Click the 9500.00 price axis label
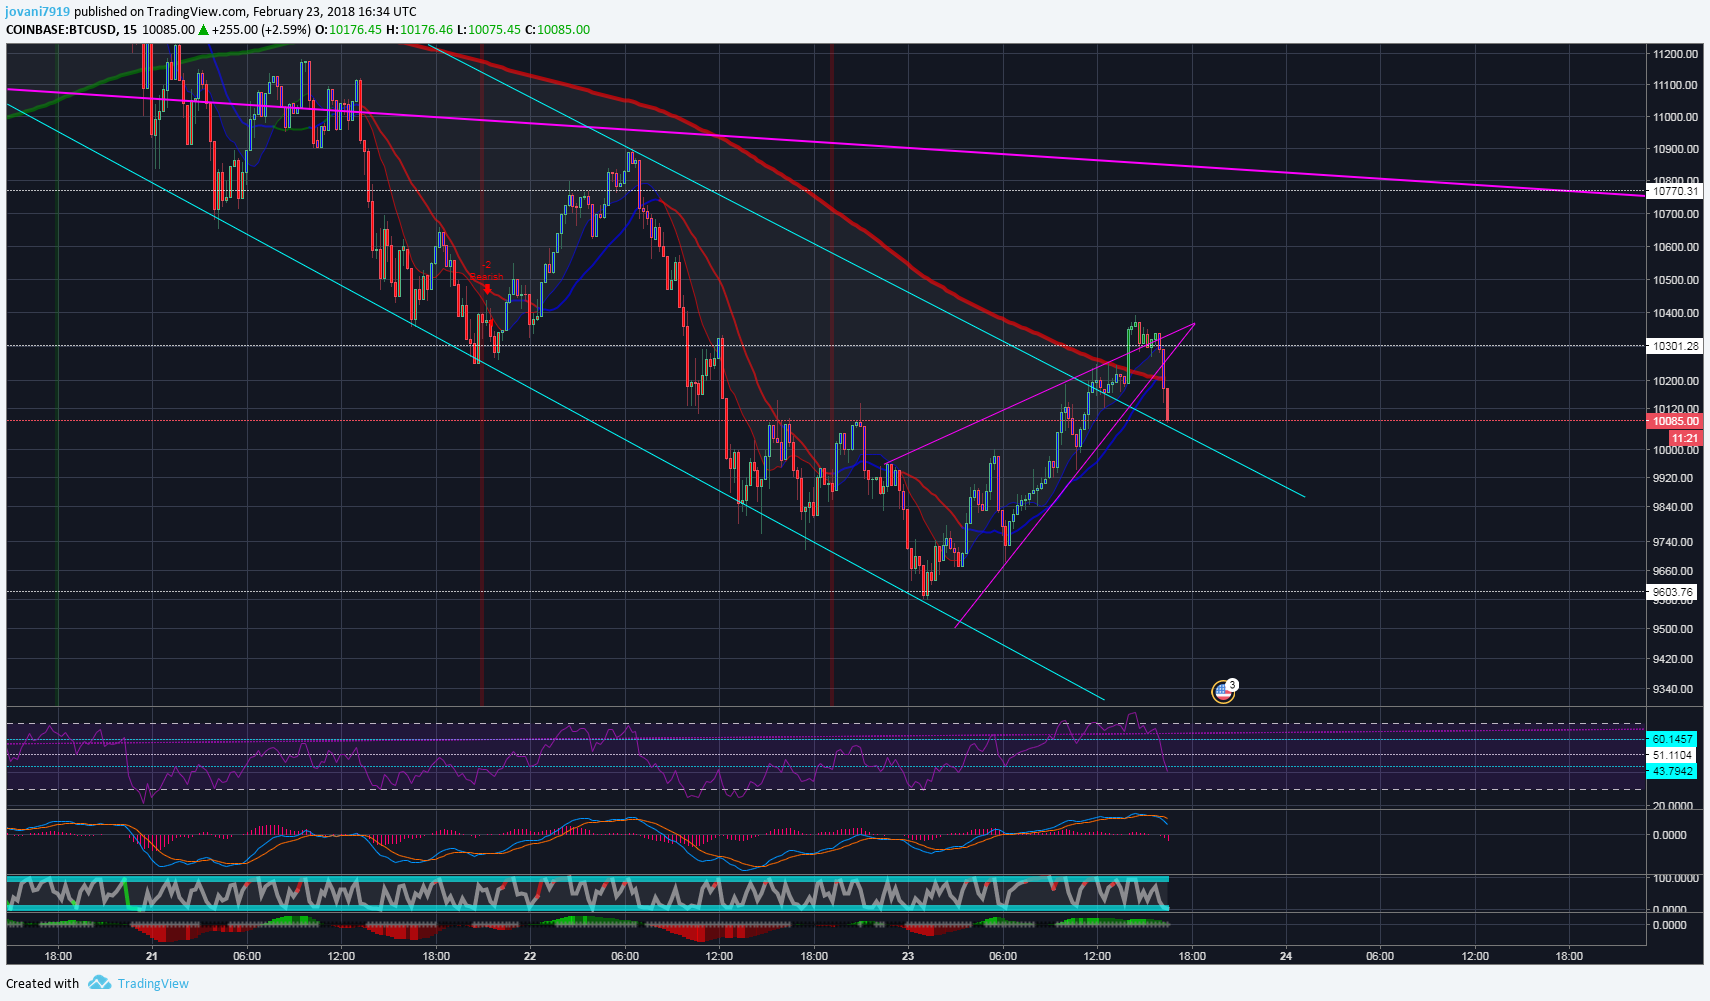Screen dimensions: 1710x1001 [1673, 629]
